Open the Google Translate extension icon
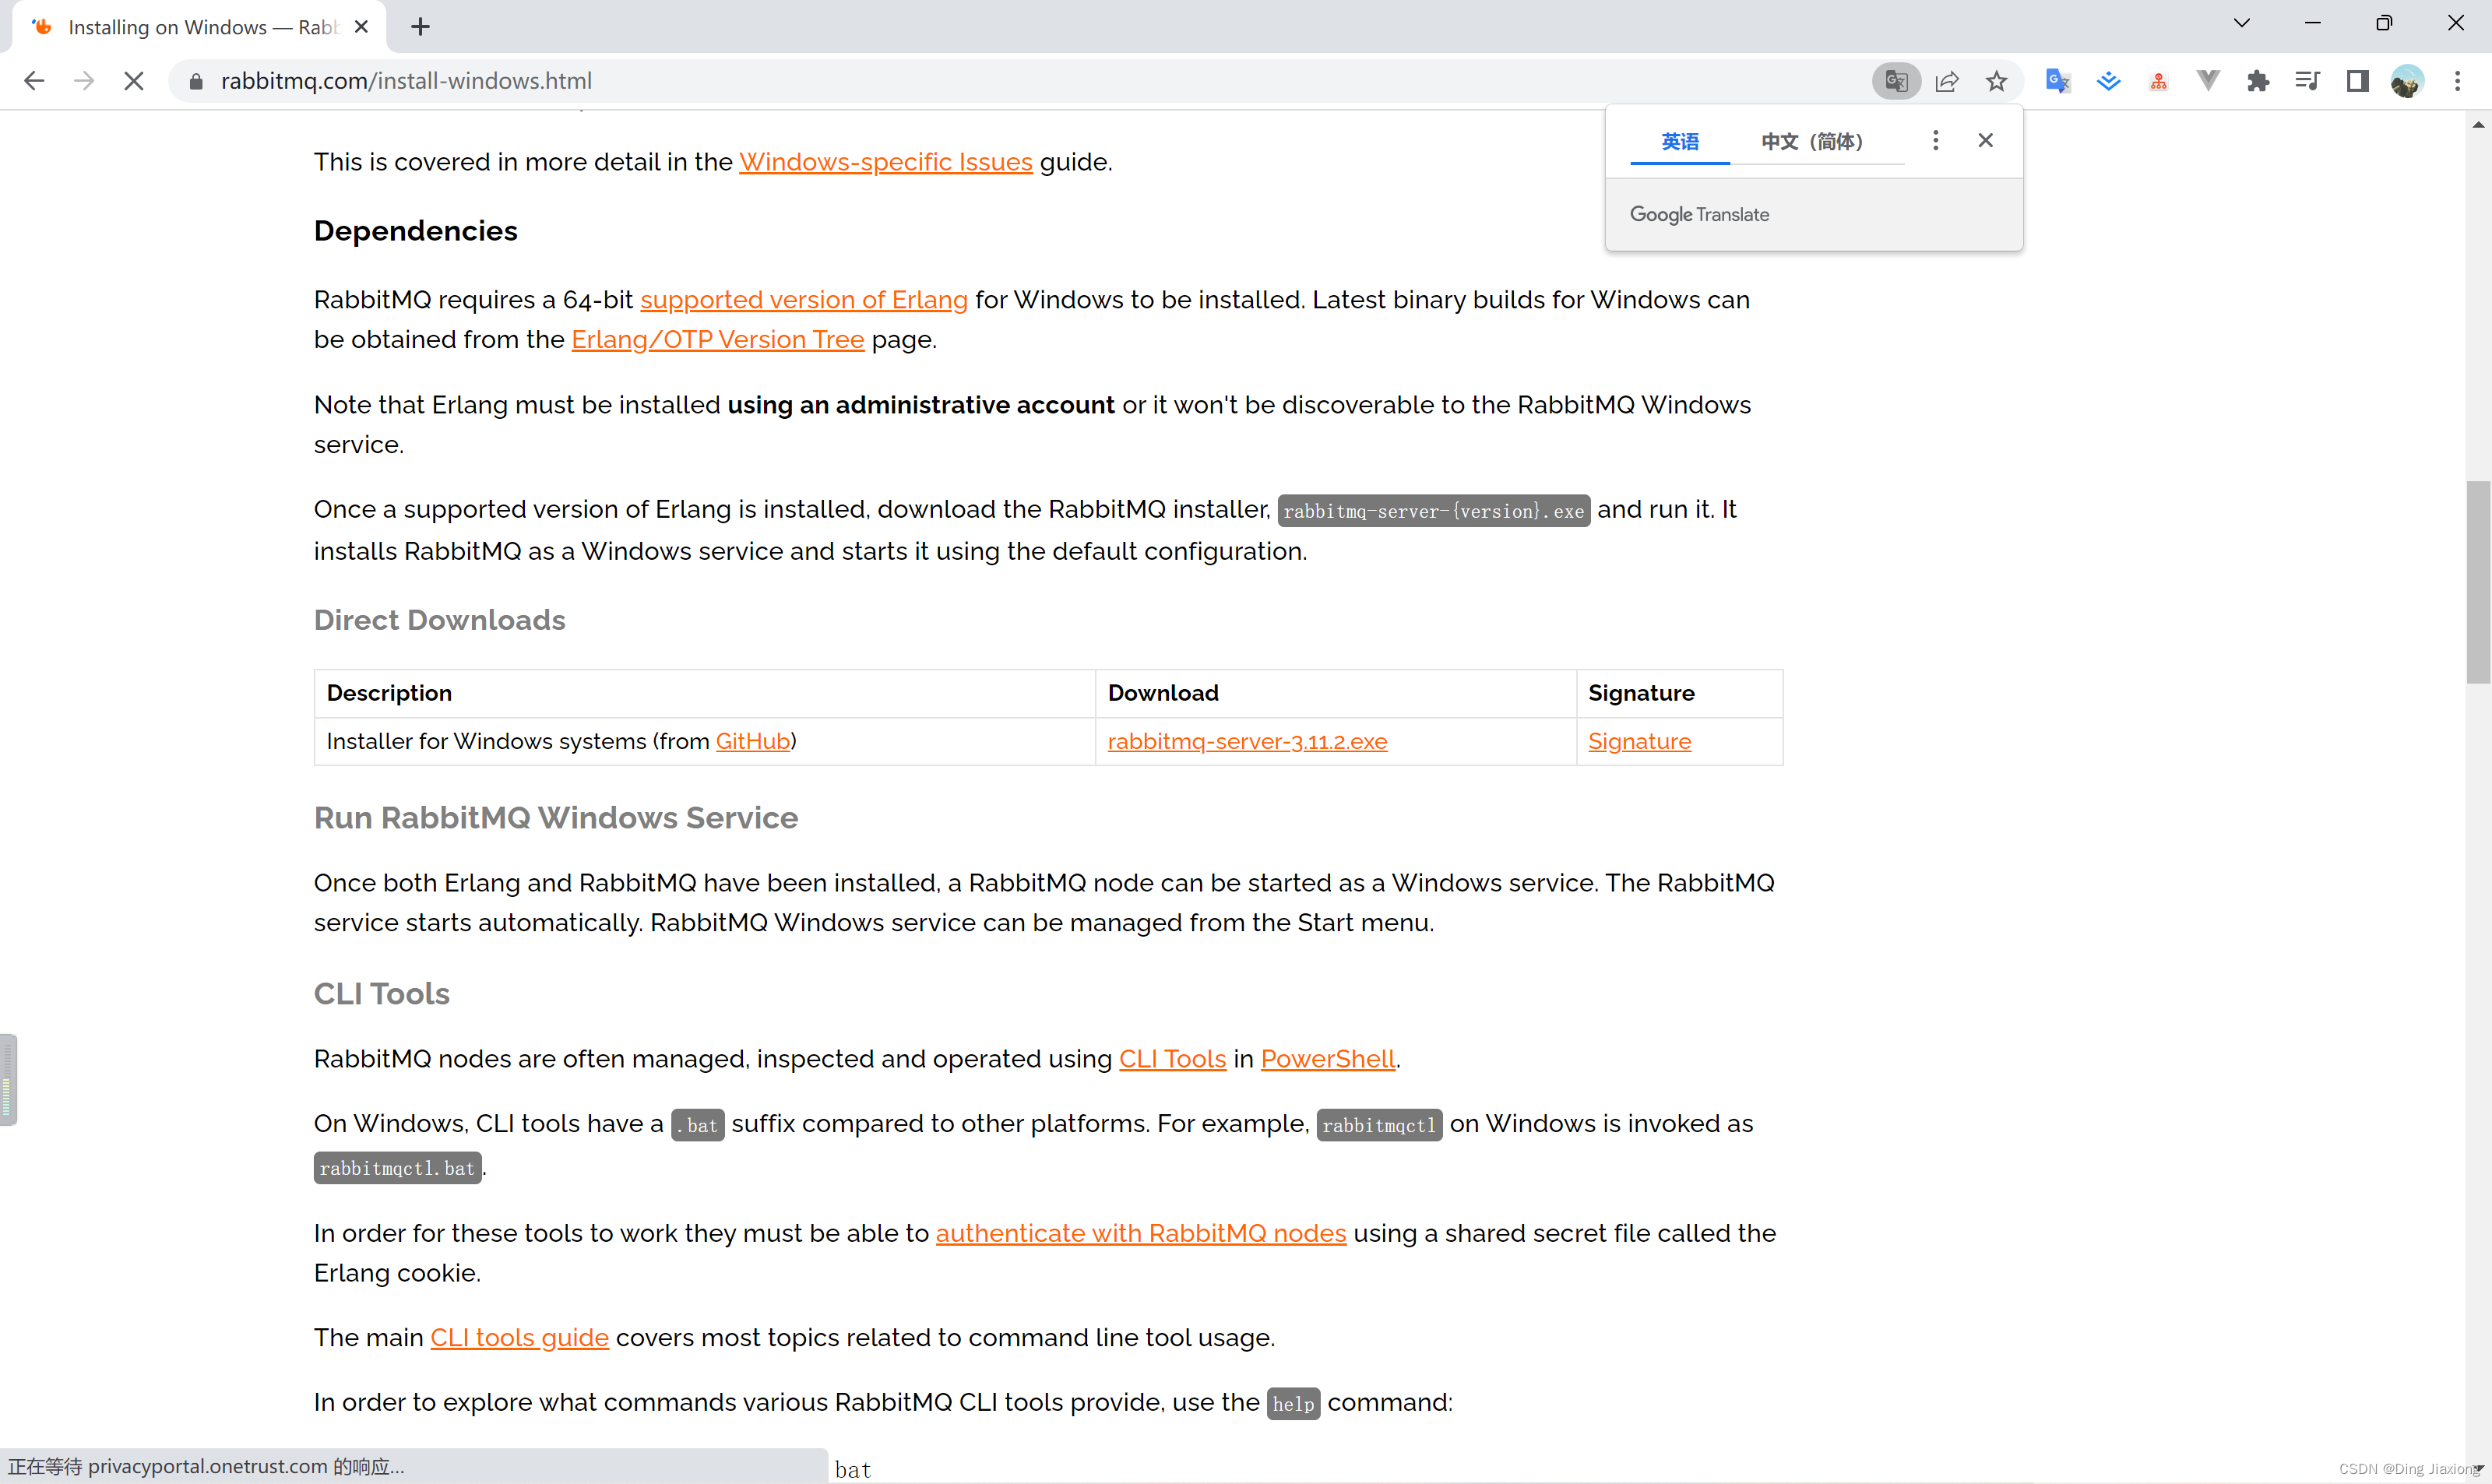2492x1484 pixels. tap(2058, 81)
